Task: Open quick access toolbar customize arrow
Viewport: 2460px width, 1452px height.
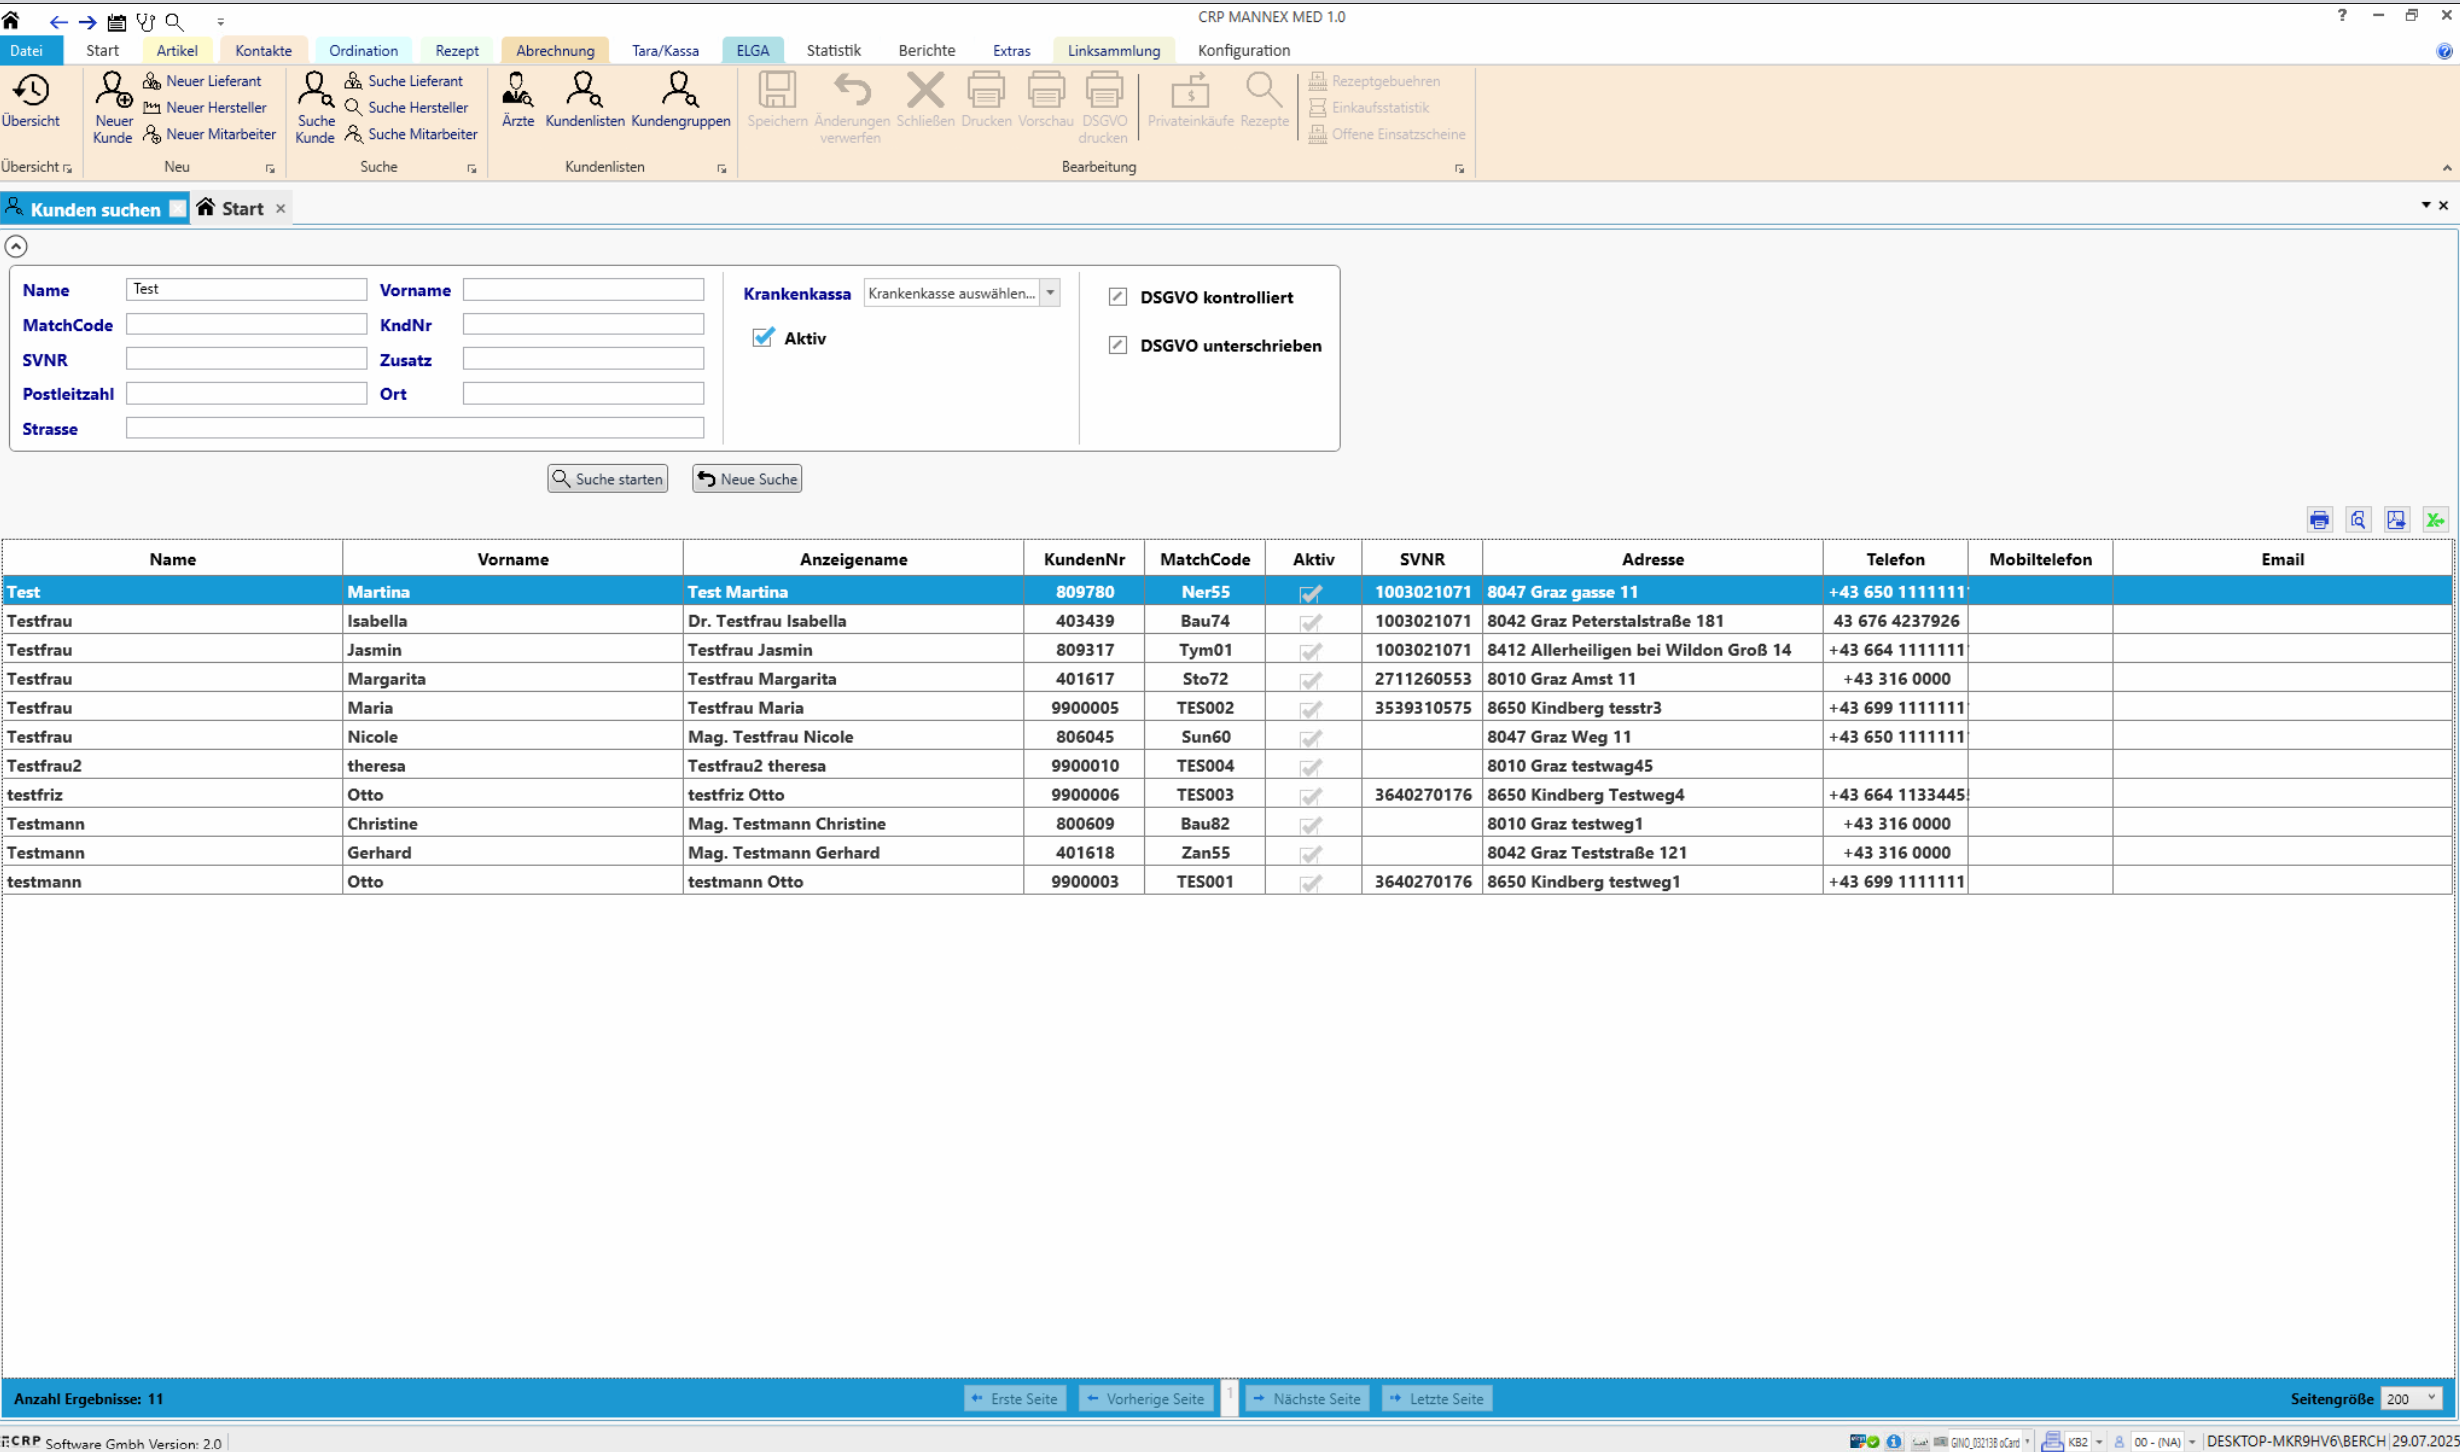Action: coord(221,21)
